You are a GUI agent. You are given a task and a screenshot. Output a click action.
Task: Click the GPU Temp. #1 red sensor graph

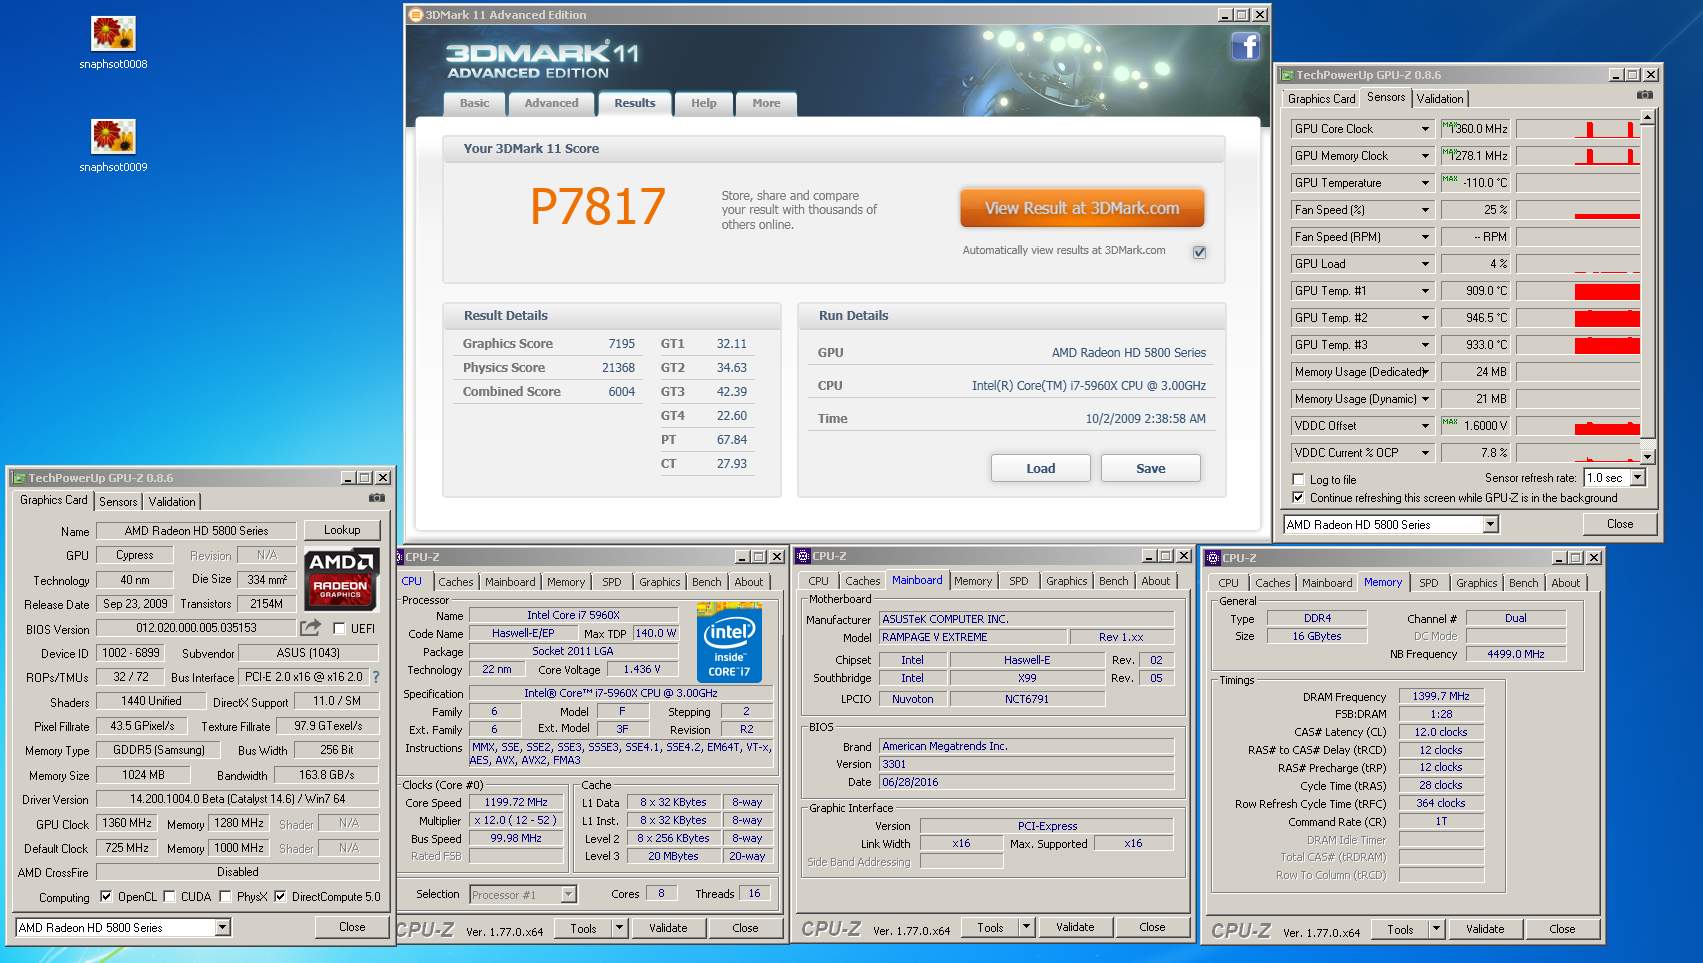click(1578, 291)
